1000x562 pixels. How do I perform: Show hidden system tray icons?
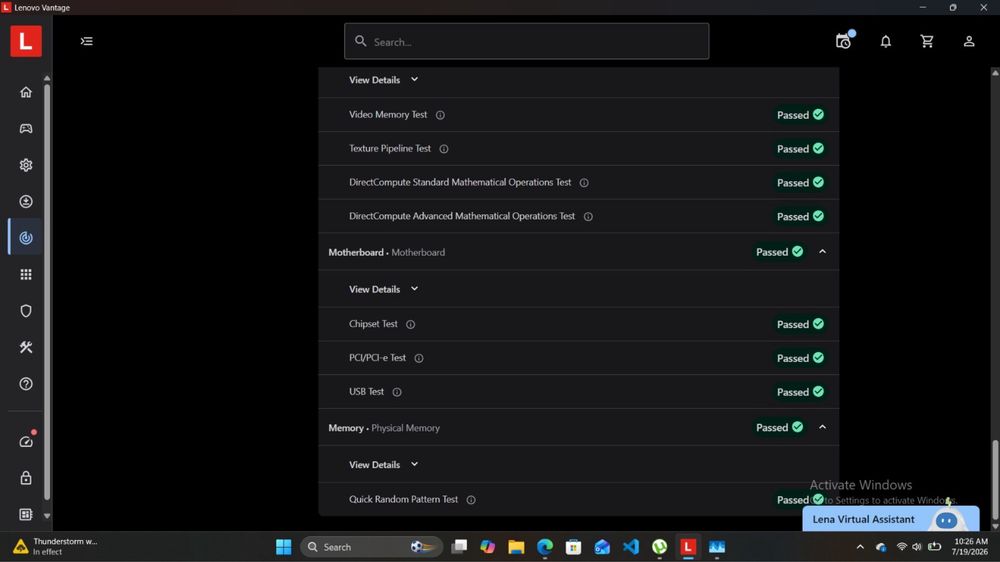[x=860, y=547]
